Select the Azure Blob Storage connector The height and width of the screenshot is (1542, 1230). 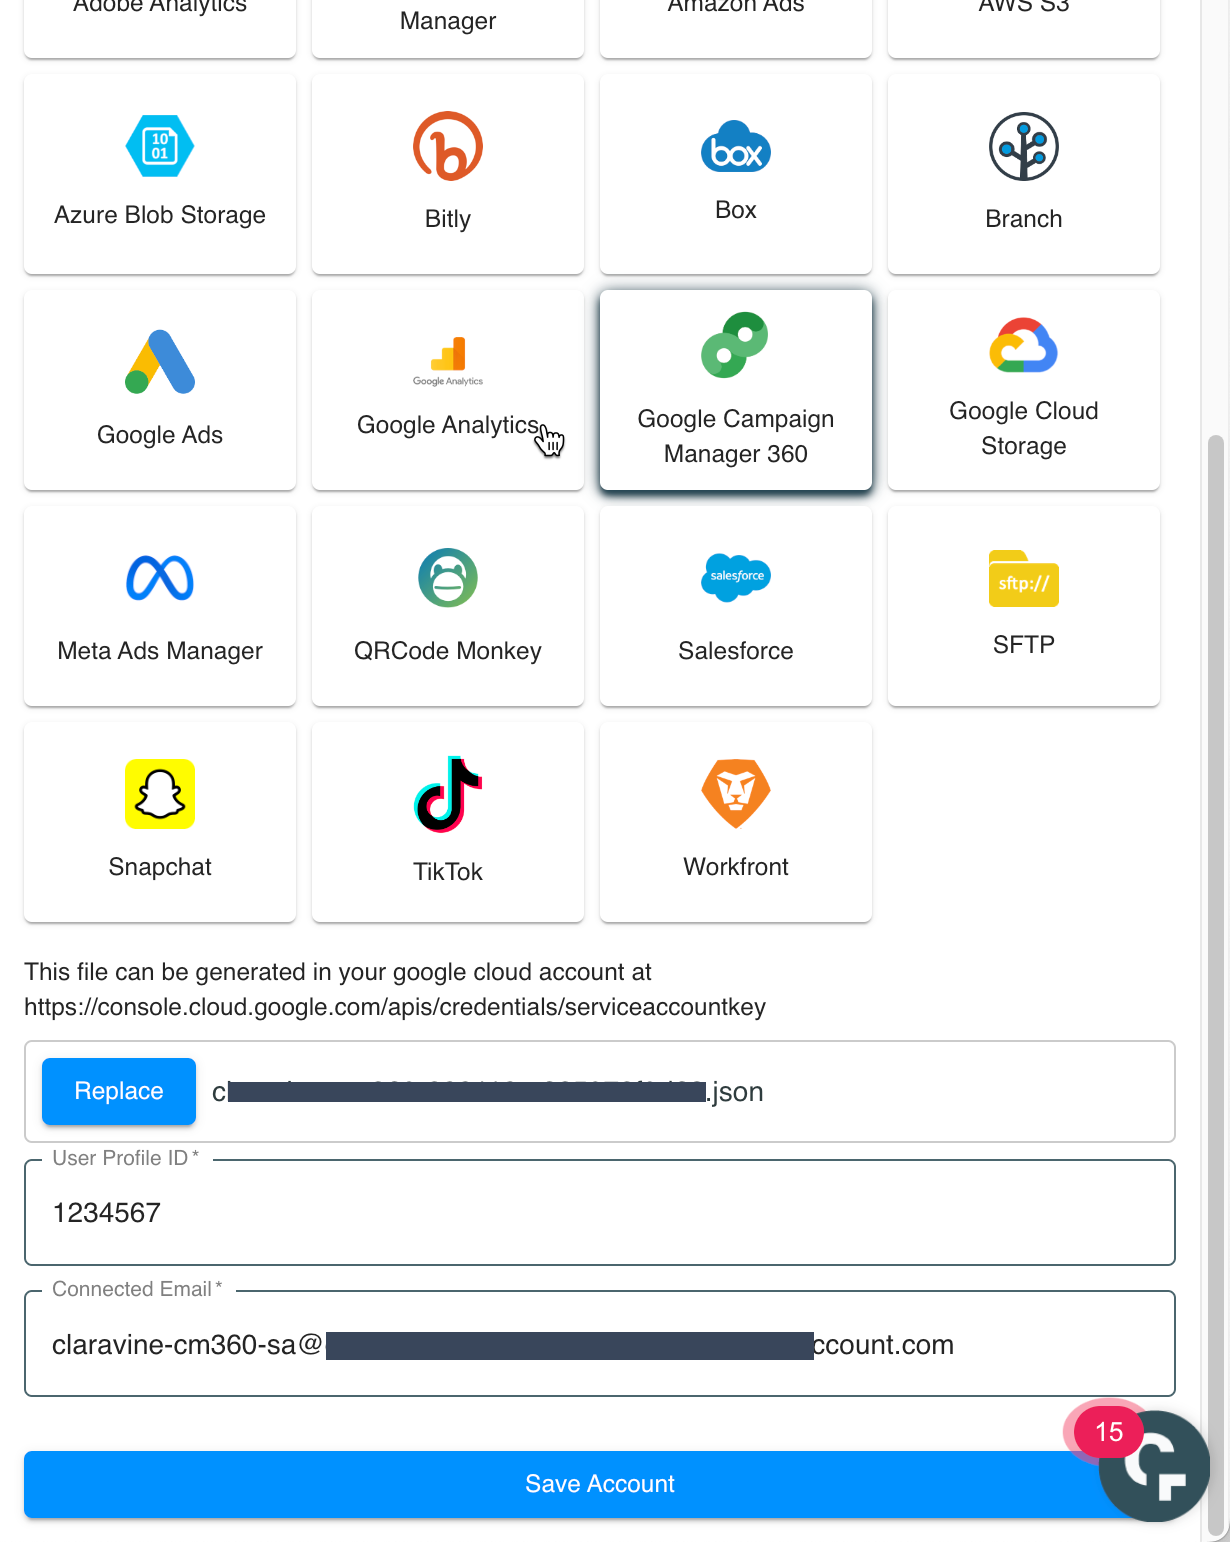point(159,173)
